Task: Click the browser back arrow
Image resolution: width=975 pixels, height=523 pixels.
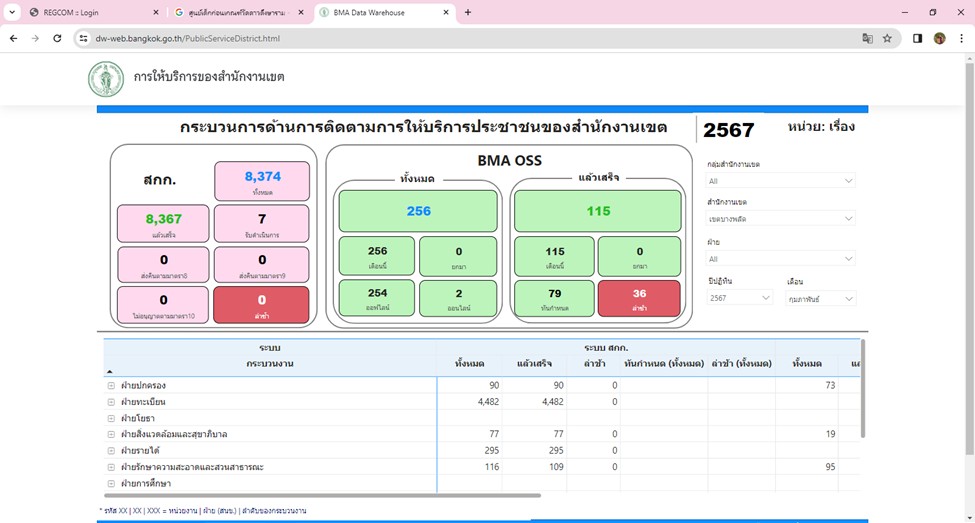Action: click(14, 38)
